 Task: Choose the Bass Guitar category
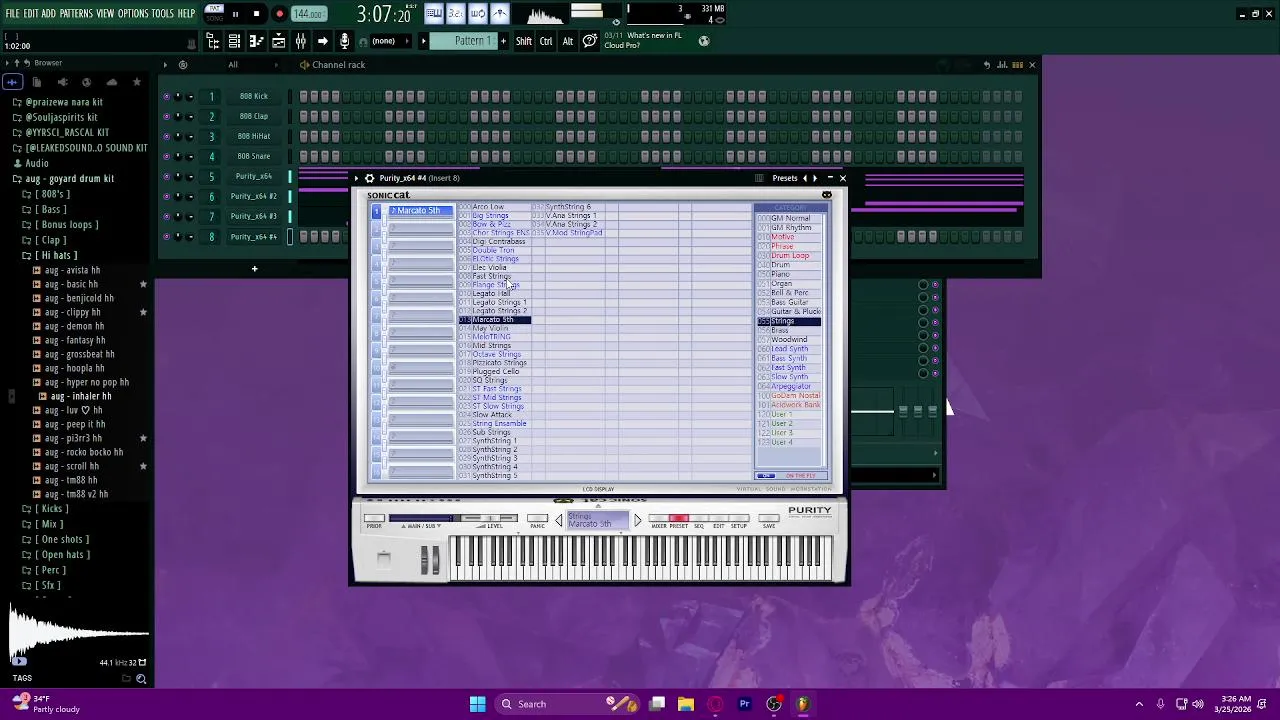[790, 302]
